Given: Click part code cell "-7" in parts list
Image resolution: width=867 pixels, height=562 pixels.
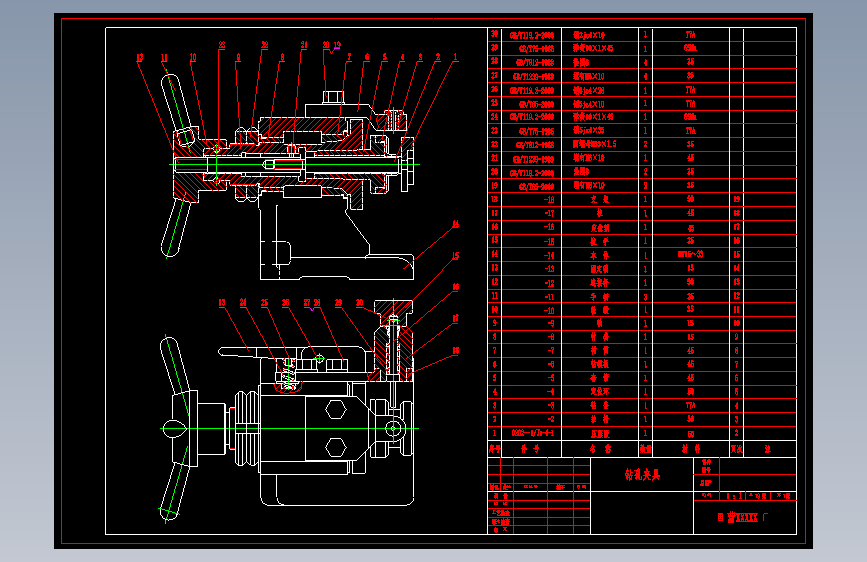Looking at the screenshot, I should 550,351.
